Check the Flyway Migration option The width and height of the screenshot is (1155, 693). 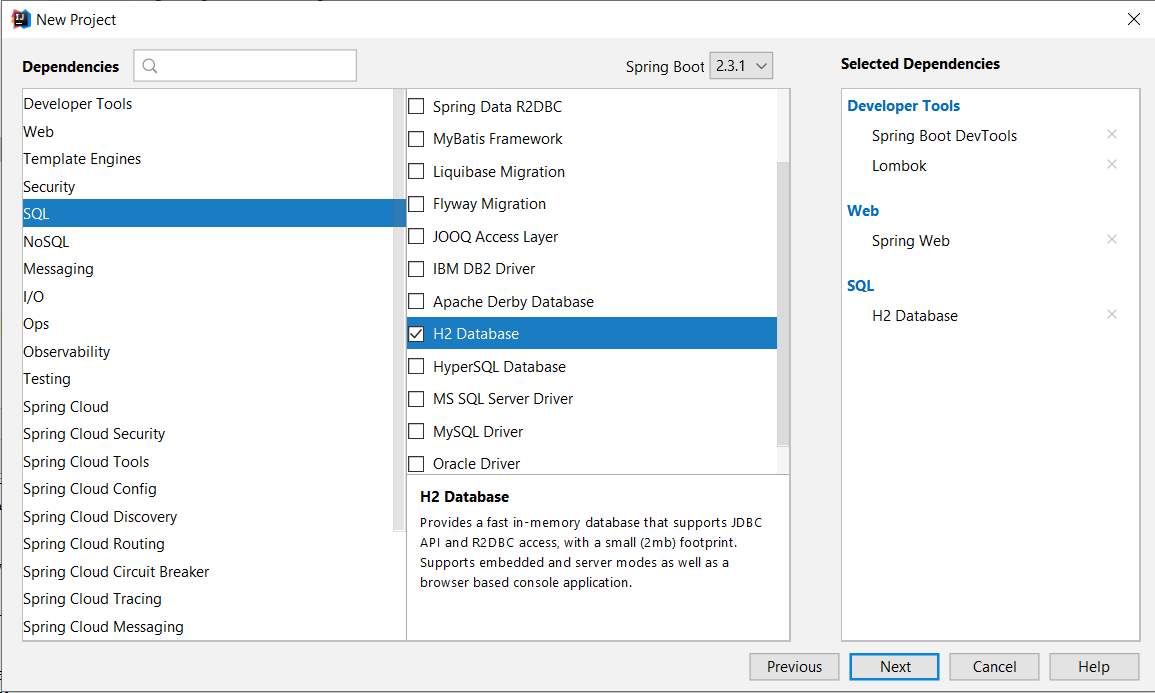tap(416, 204)
